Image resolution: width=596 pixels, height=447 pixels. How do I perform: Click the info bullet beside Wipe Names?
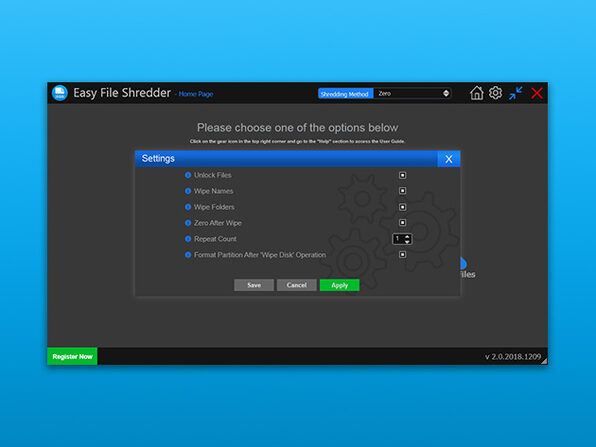point(188,191)
